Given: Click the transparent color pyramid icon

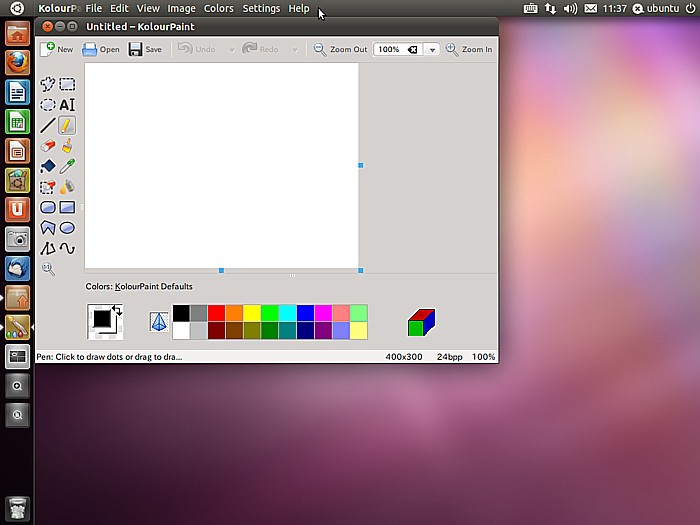Looking at the screenshot, I should (x=158, y=321).
